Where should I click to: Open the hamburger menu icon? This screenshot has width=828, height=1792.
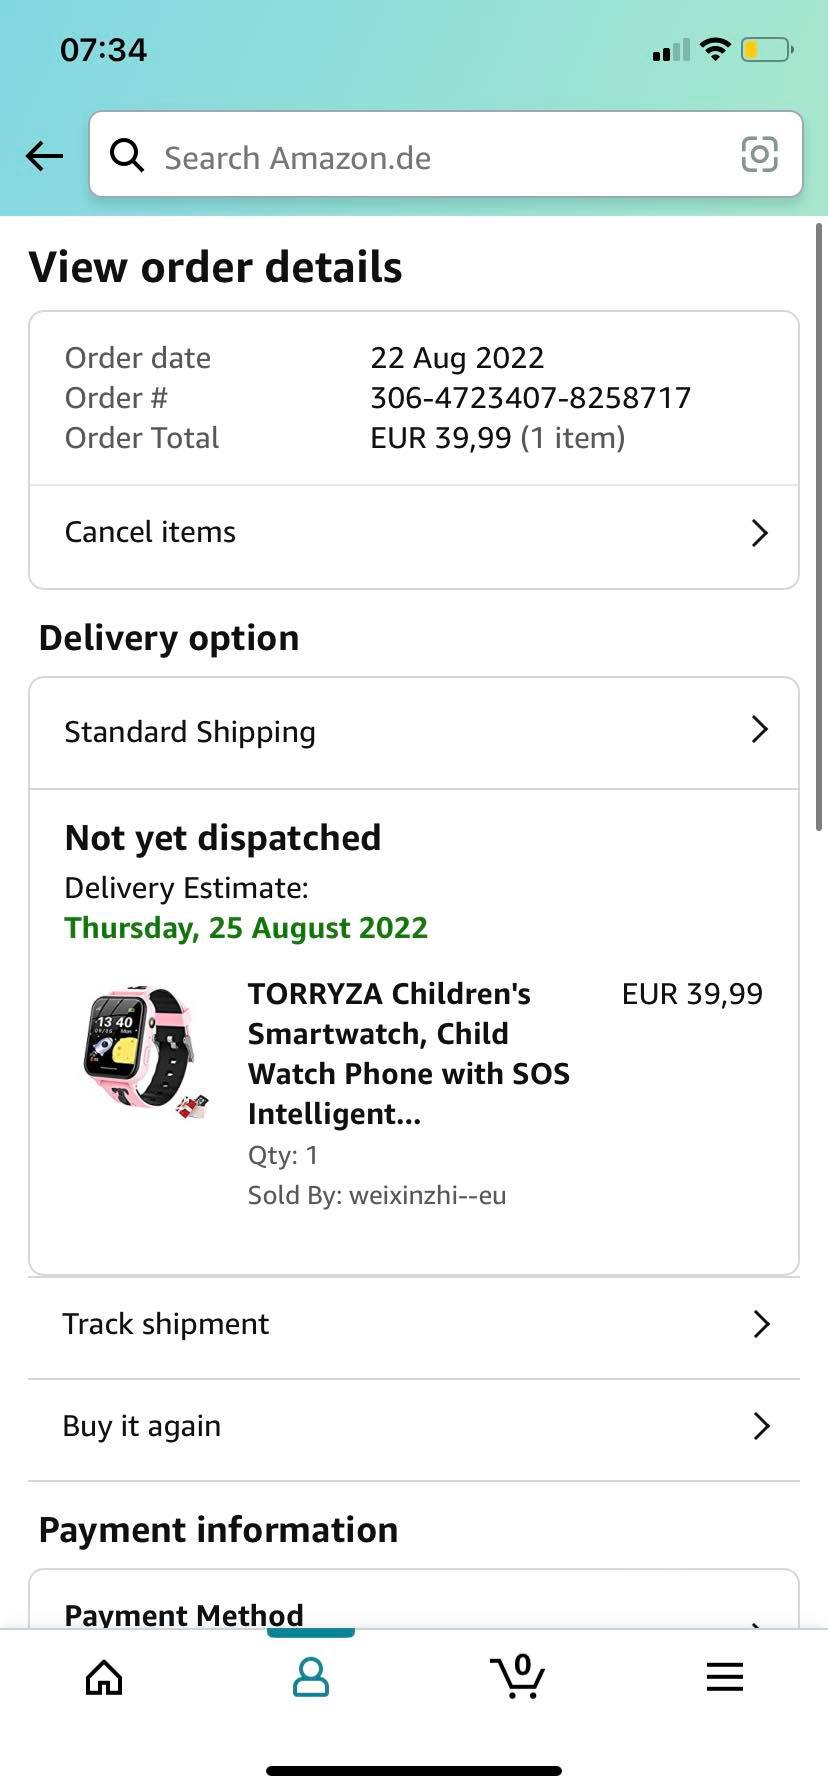pyautogui.click(x=724, y=1677)
